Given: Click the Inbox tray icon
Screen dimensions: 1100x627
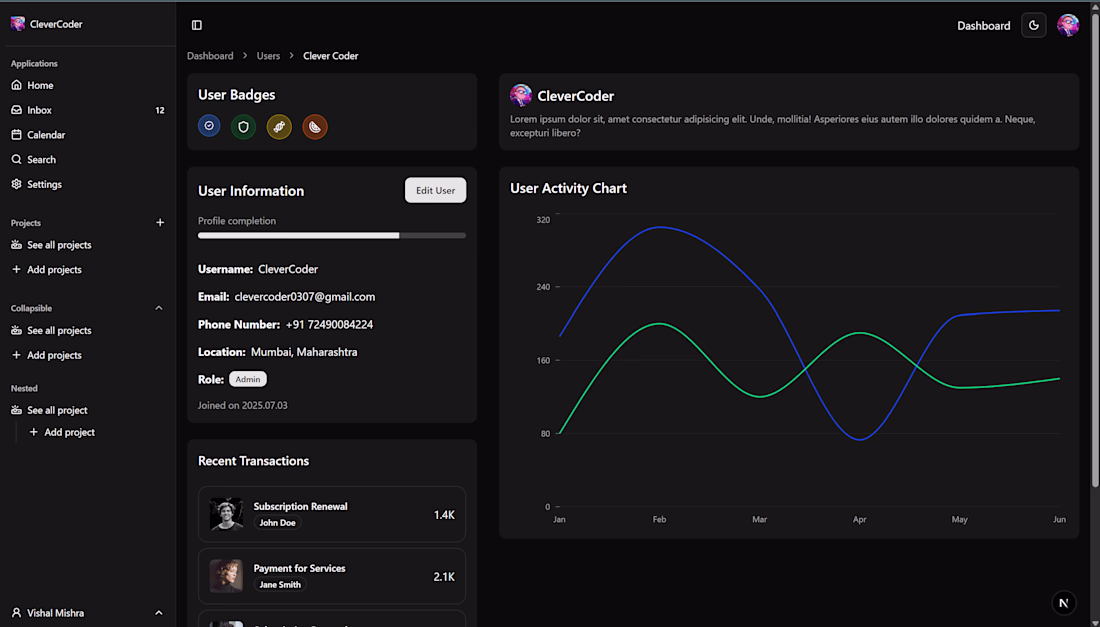Looking at the screenshot, I should click(17, 110).
